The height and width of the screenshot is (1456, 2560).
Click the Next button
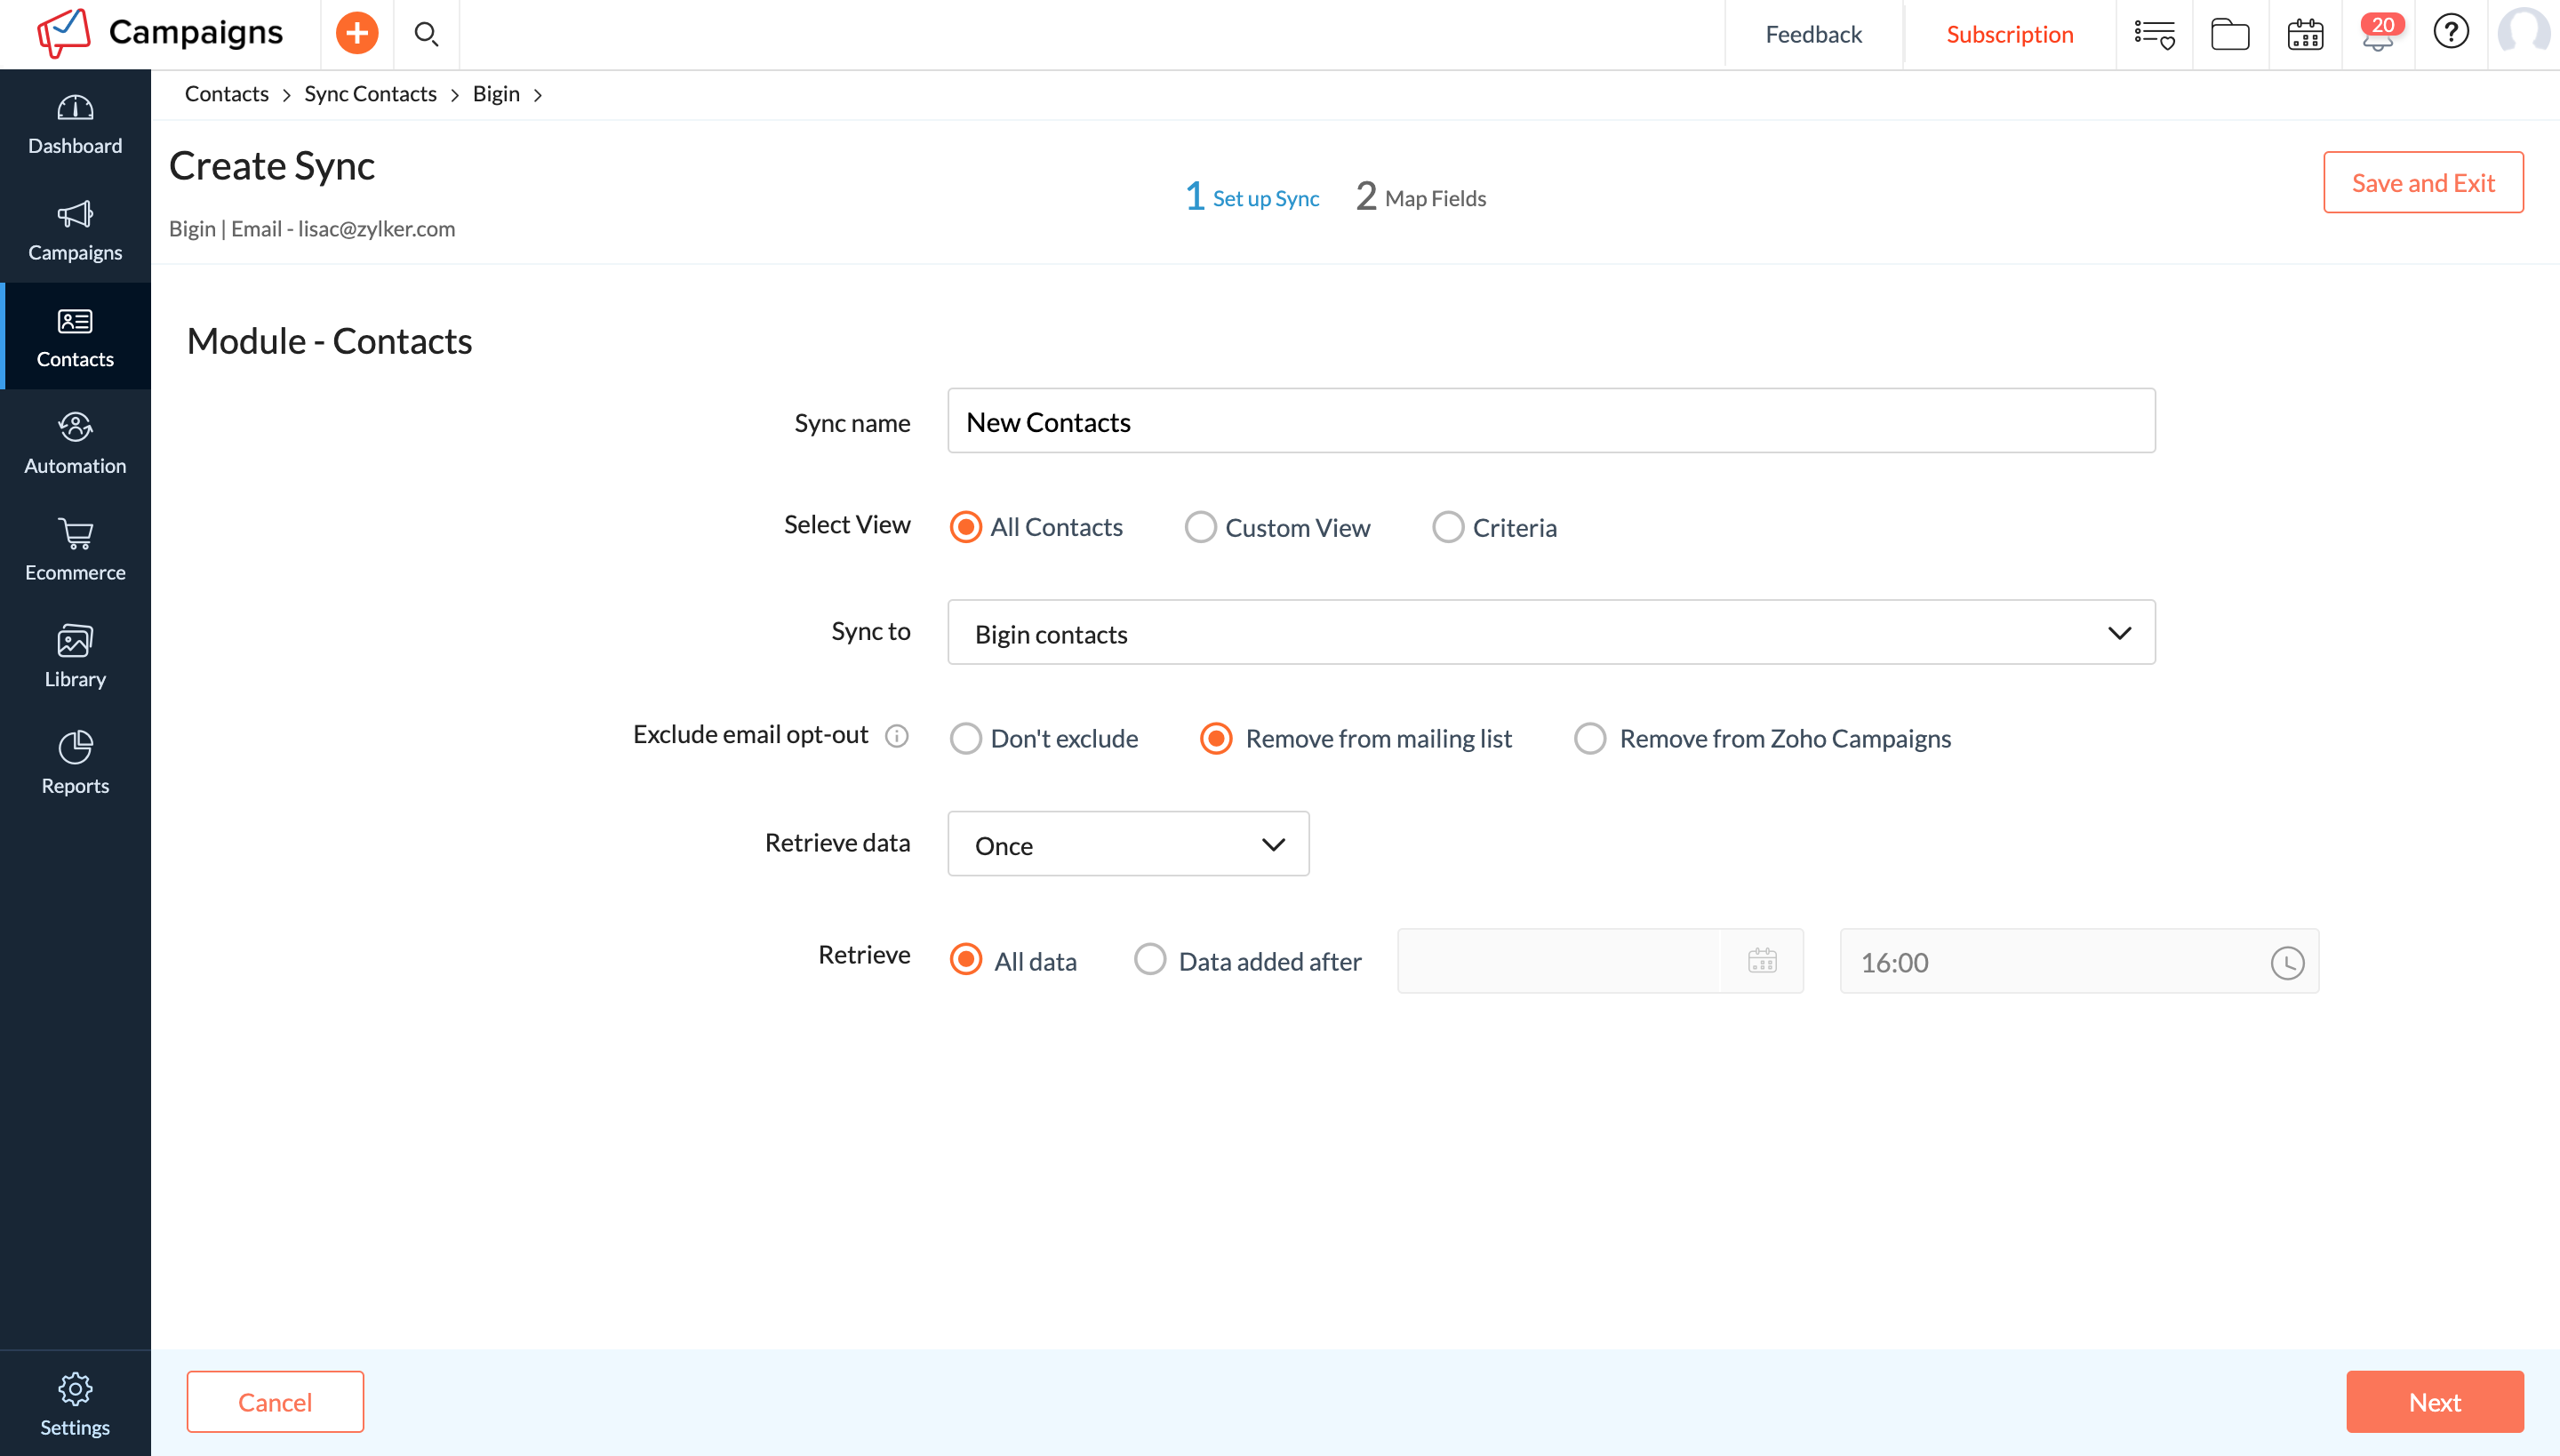2434,1402
